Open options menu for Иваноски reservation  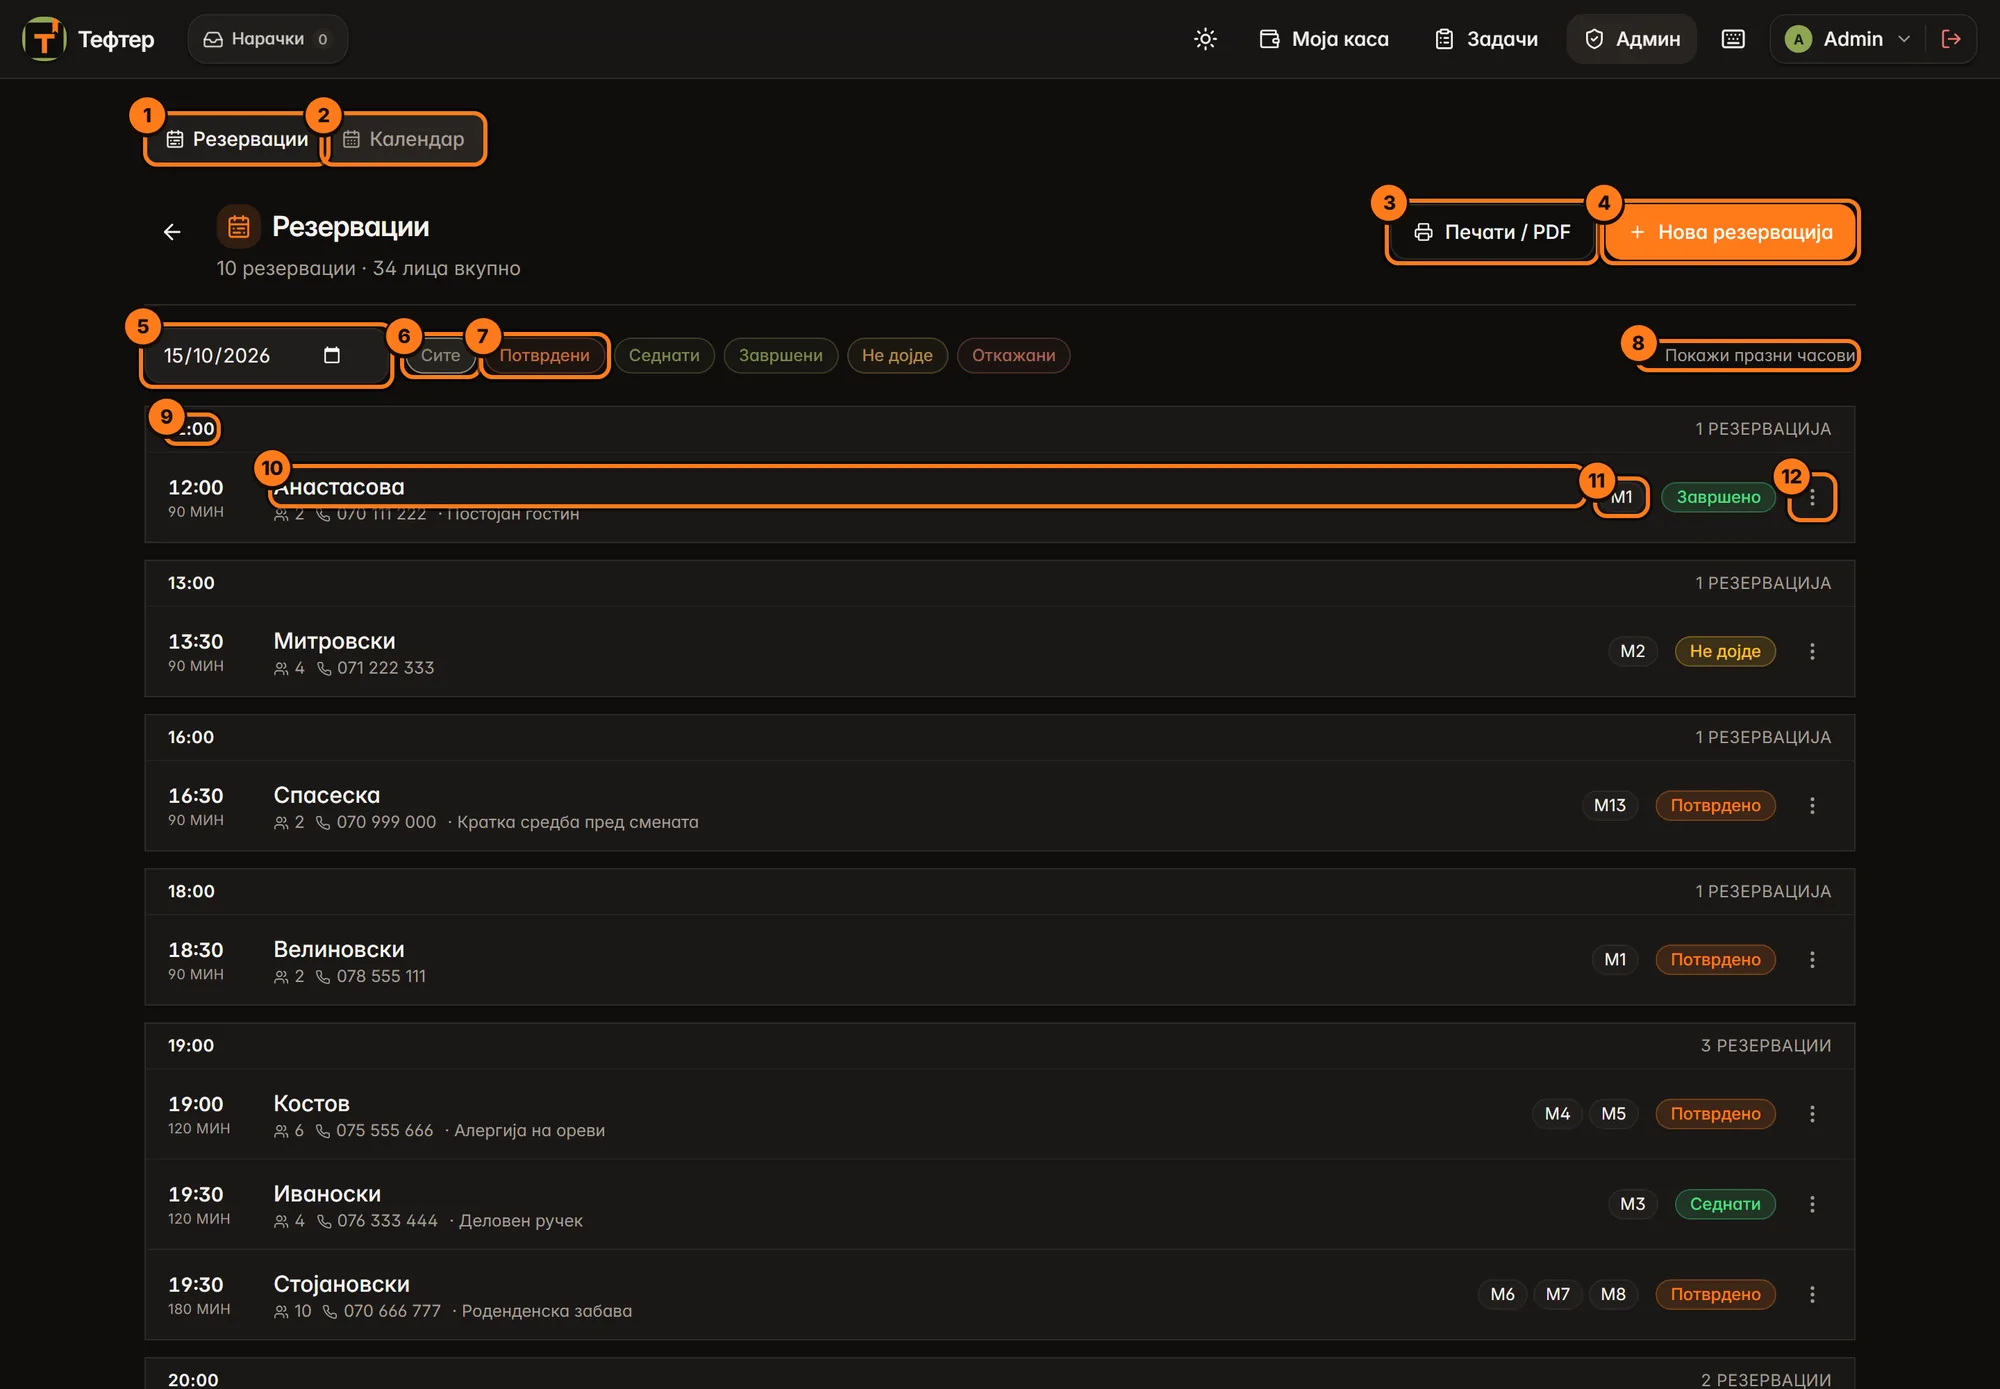1812,1204
